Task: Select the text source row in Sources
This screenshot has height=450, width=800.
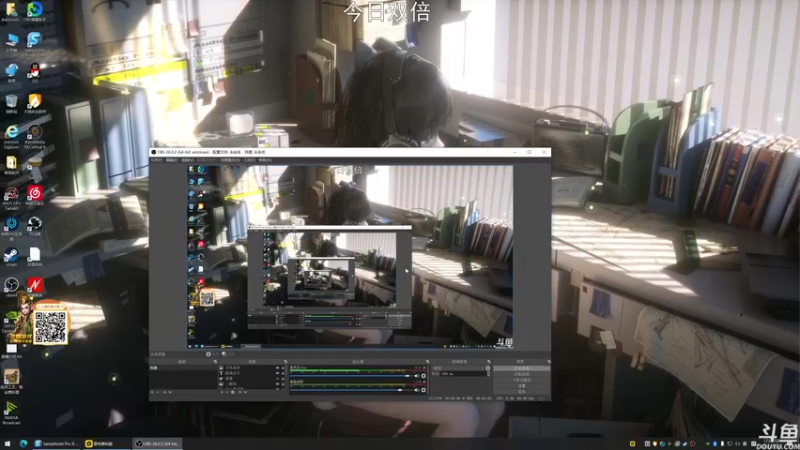Action: (253, 373)
